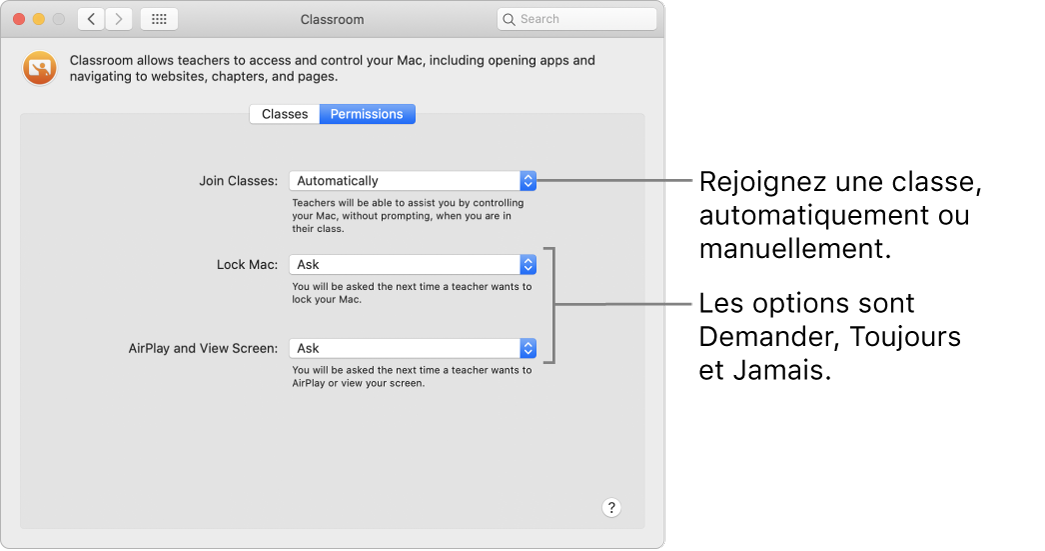
Task: Go back with the left chevron button
Action: 91,19
